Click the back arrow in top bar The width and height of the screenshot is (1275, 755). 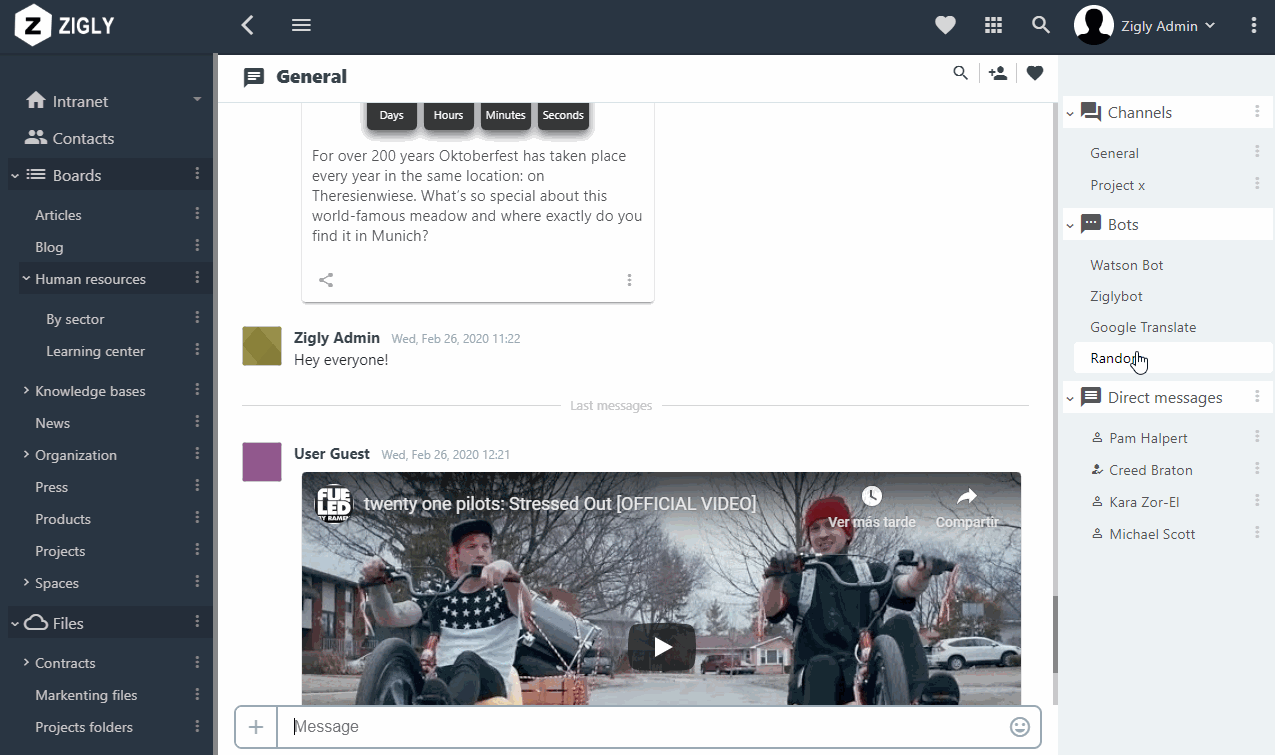247,26
